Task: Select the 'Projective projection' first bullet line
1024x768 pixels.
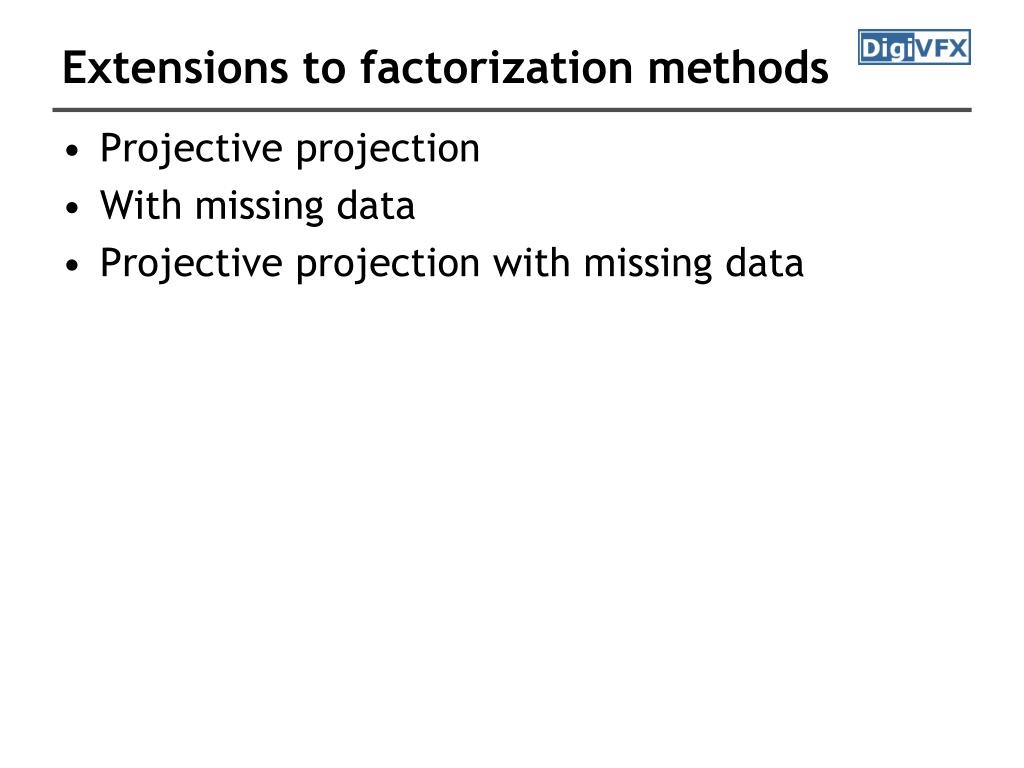Action: click(x=290, y=149)
